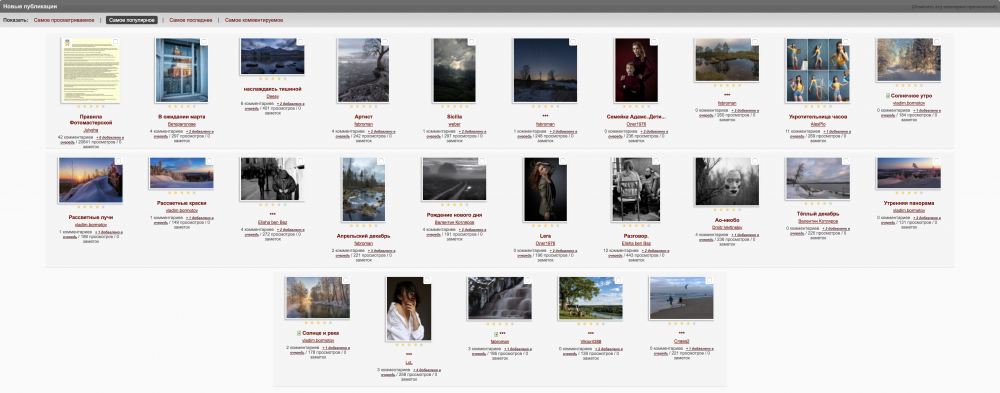The height and width of the screenshot is (393, 1000).
Task: Click green icon beside waterfall photo's '***' title
Action: 495,333
